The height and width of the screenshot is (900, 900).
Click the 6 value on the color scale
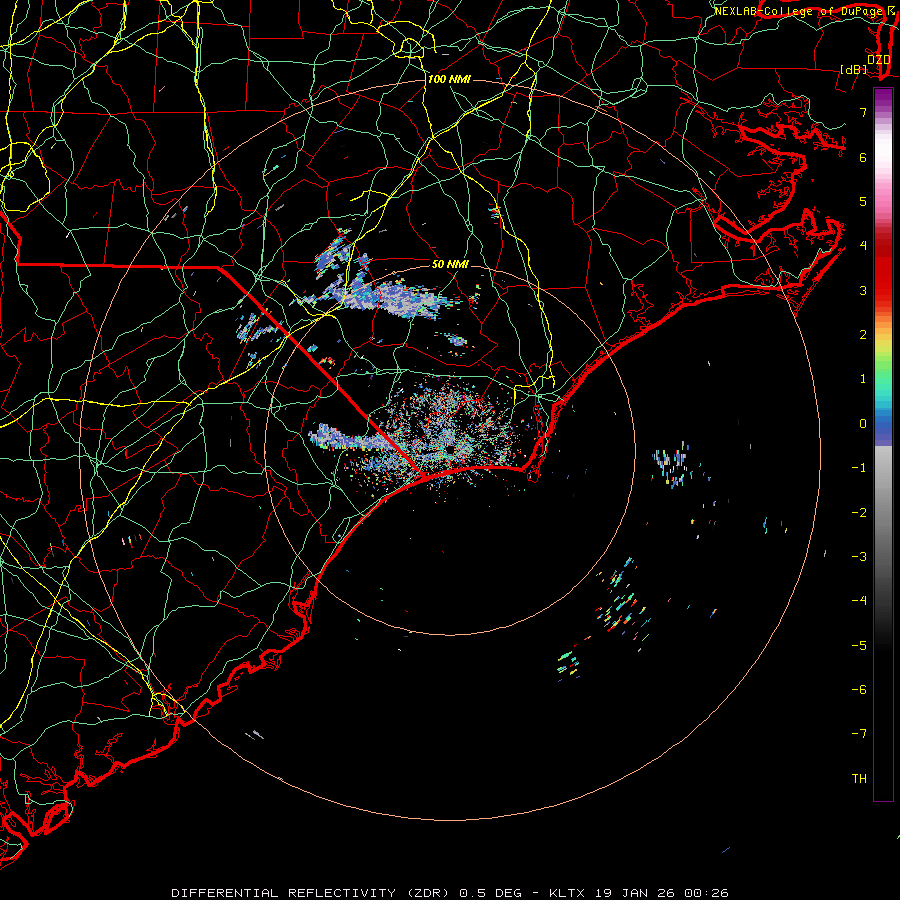point(863,157)
